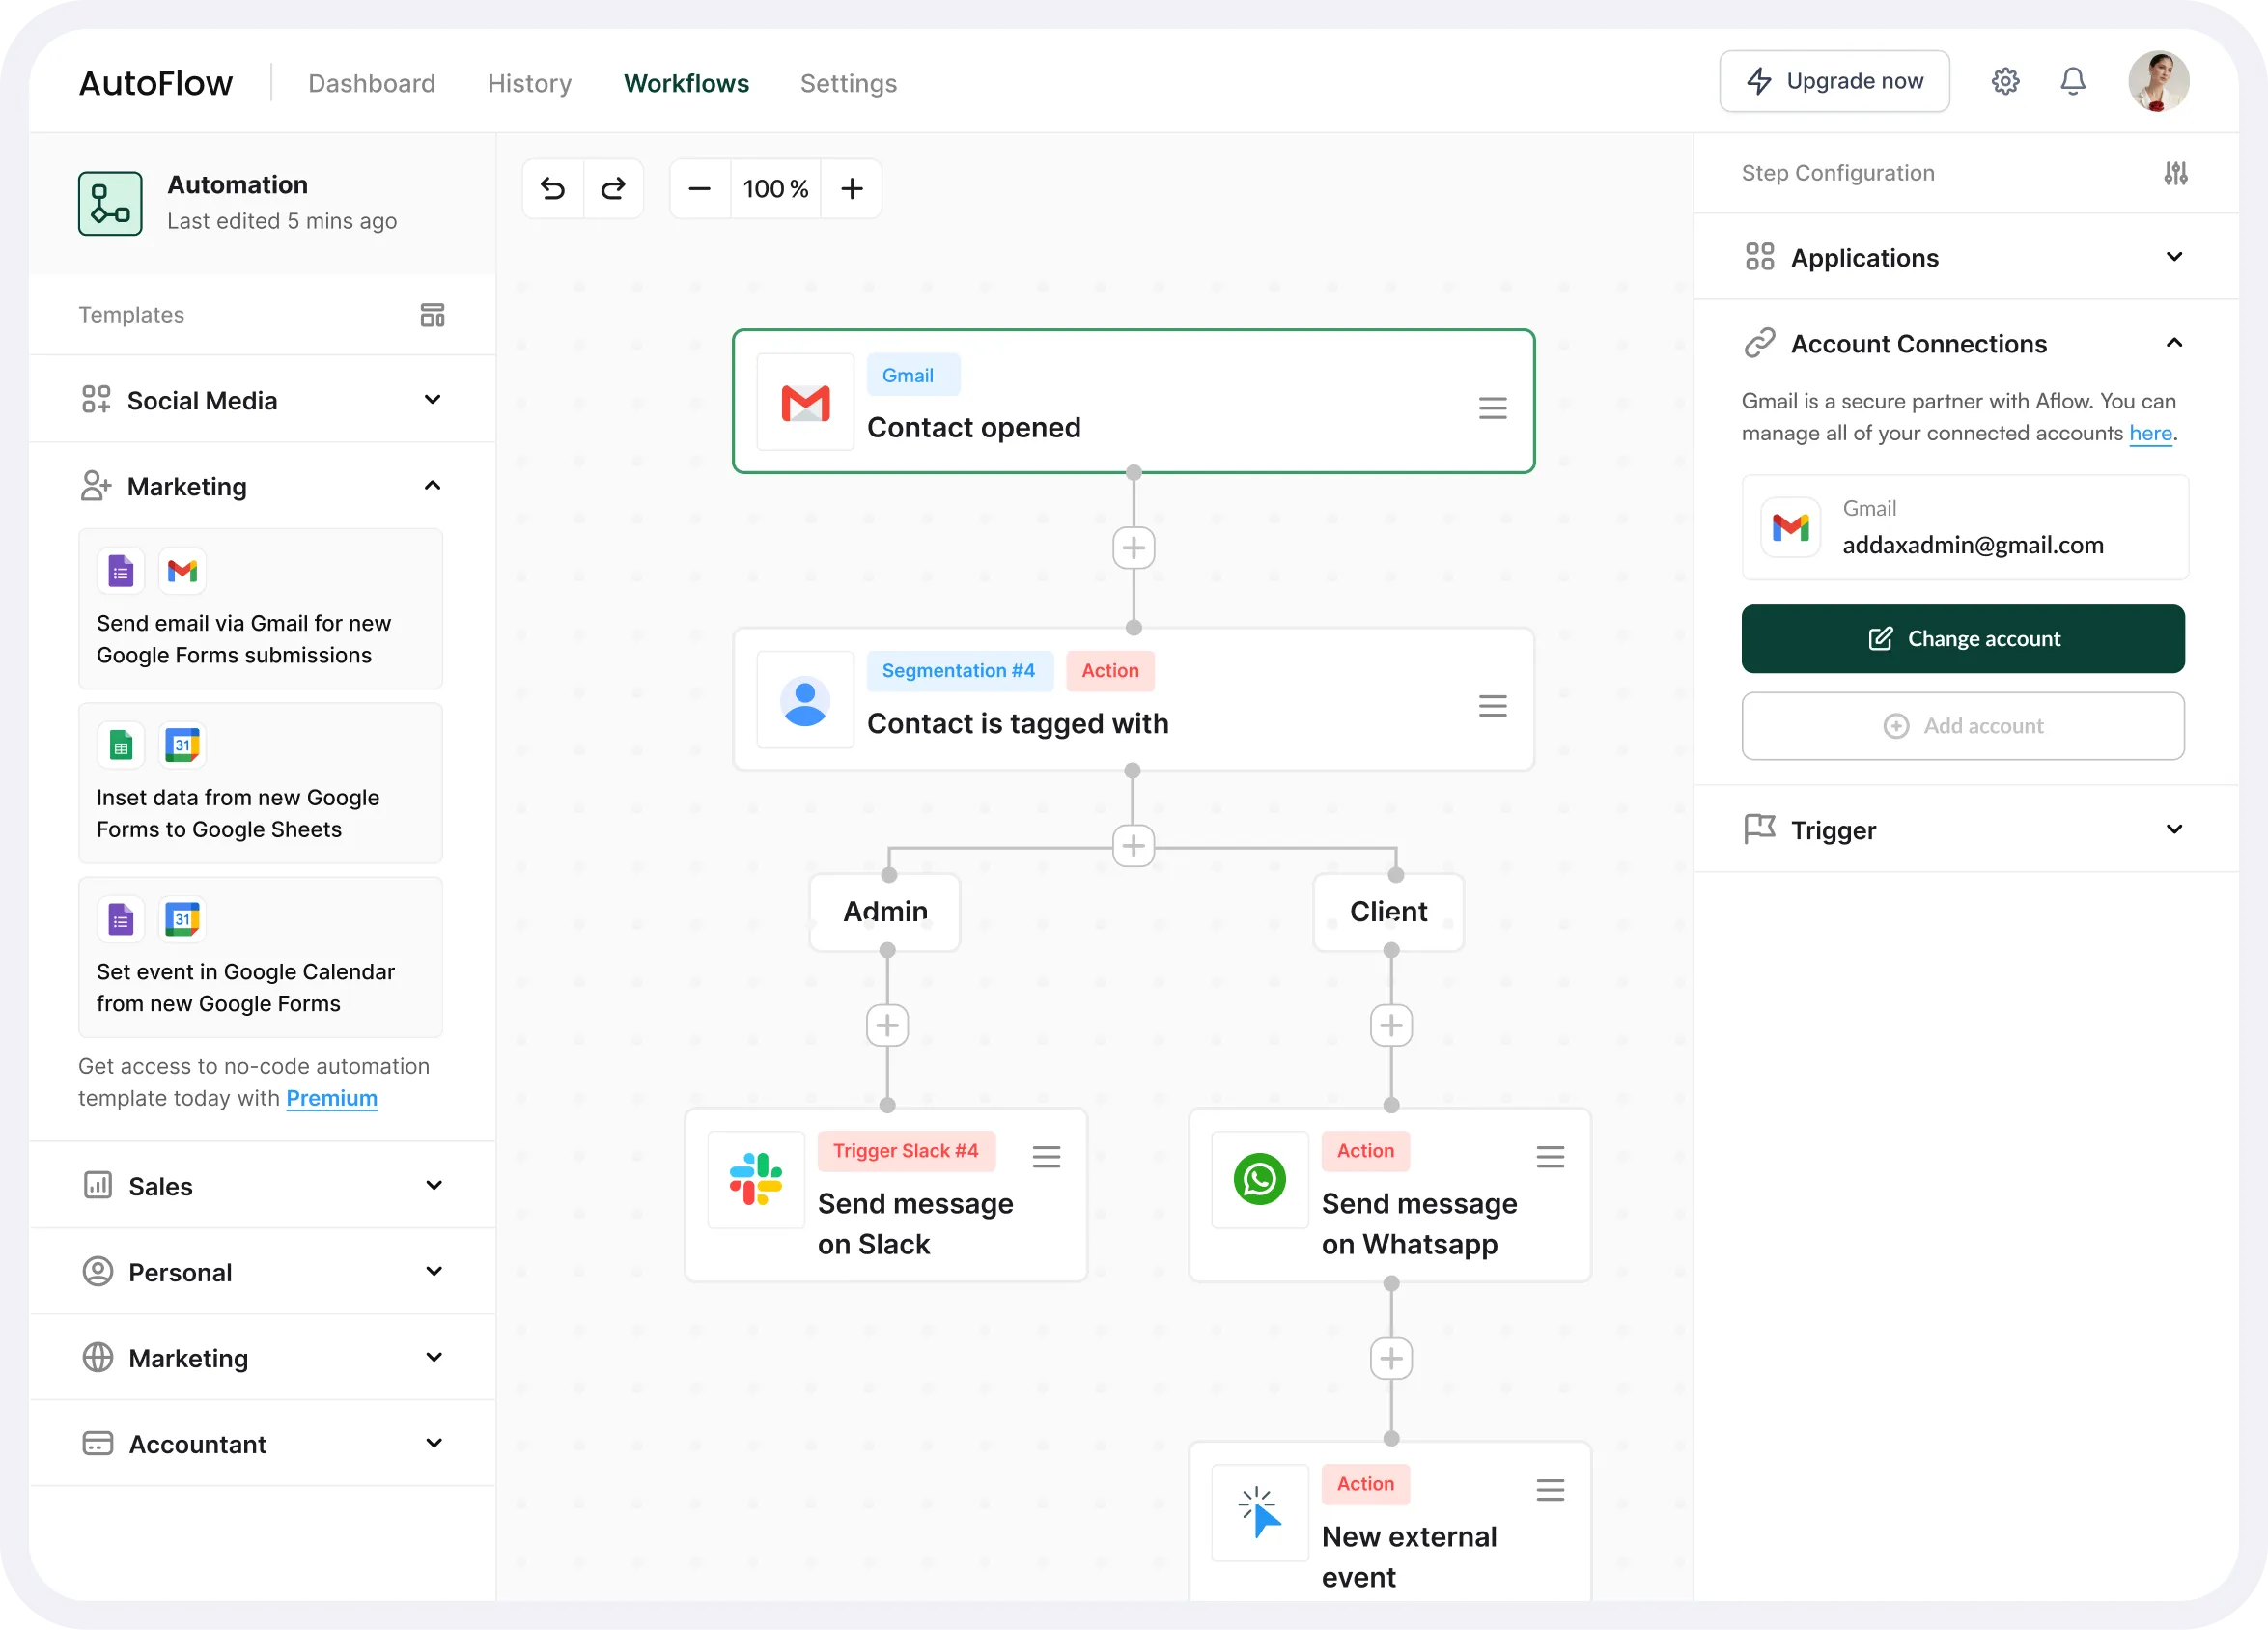Open the History tab
The width and height of the screenshot is (2268, 1630).
point(529,83)
